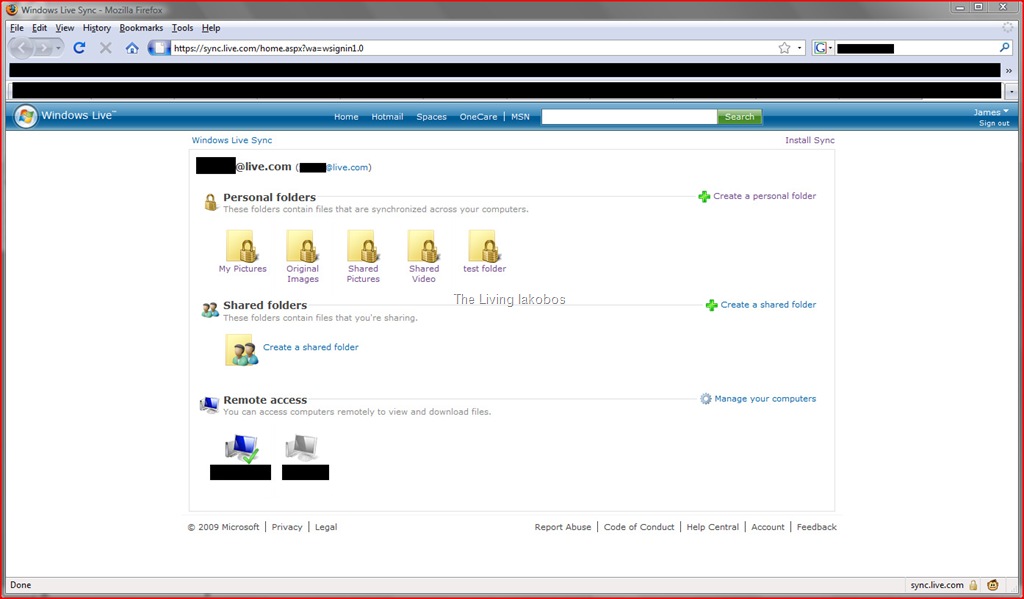
Task: Open the Shared Video folder icon
Action: [x=424, y=246]
